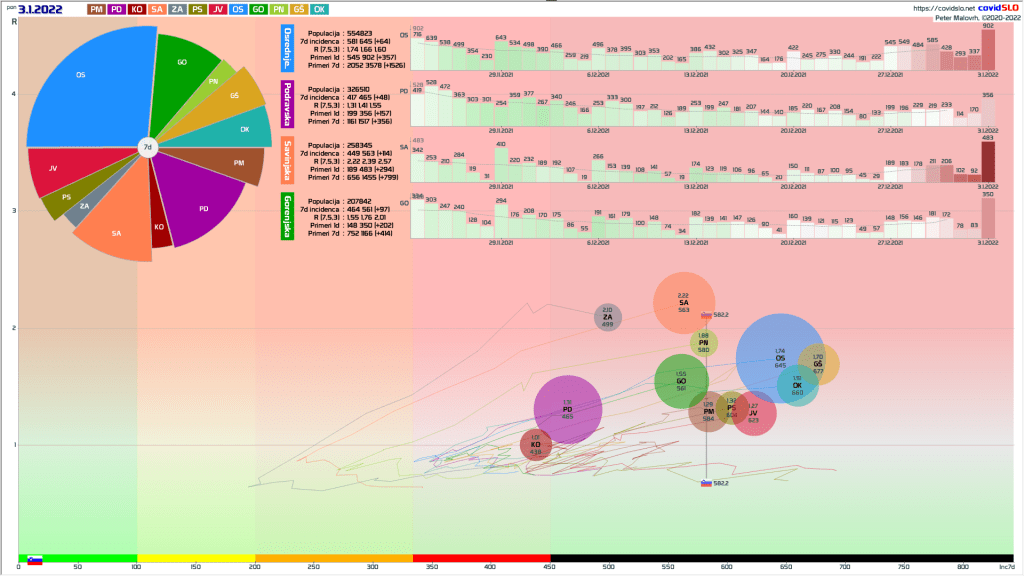Select the purple PD bubble
Viewport: 1024px width, 576px height.
point(567,409)
